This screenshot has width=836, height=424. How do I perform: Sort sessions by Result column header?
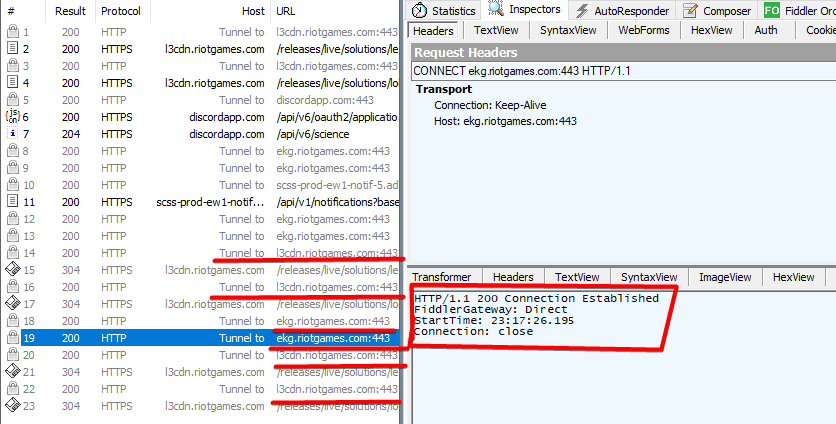click(70, 11)
